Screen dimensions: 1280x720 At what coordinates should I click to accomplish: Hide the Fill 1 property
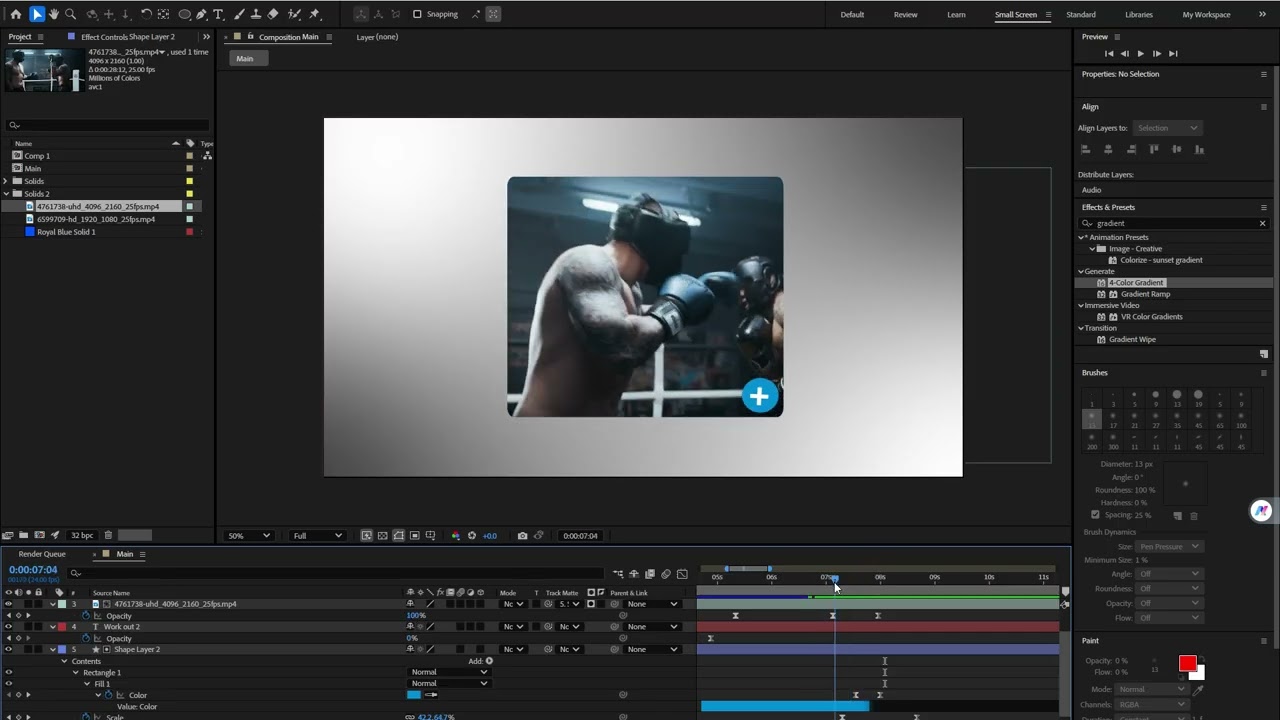click(9, 684)
